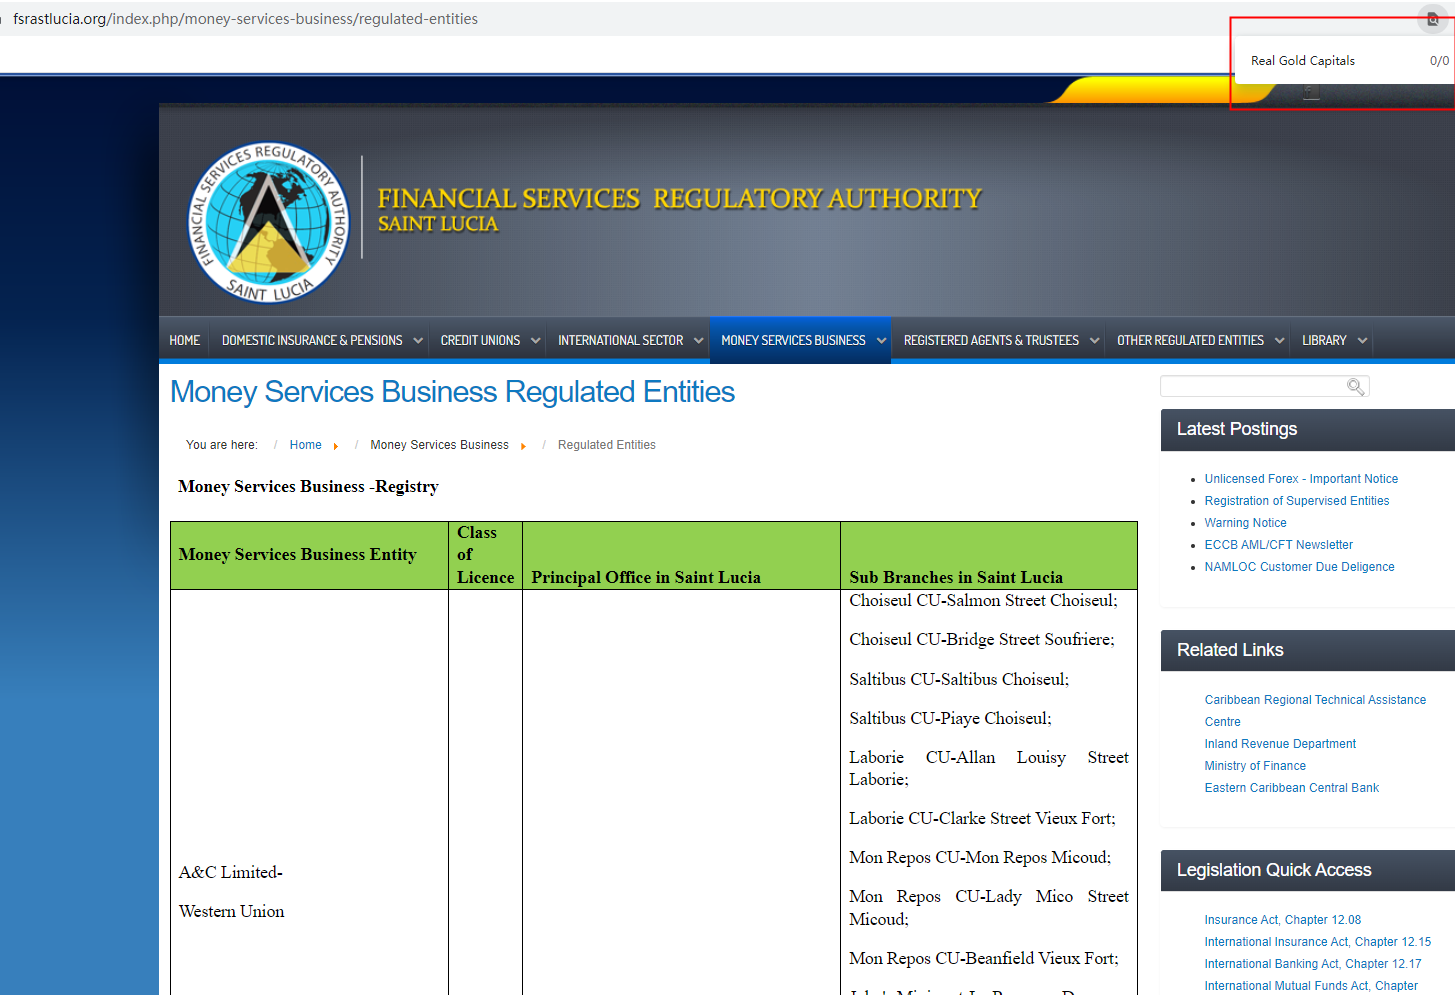Open the International Sector dropdown chevron

click(699, 341)
